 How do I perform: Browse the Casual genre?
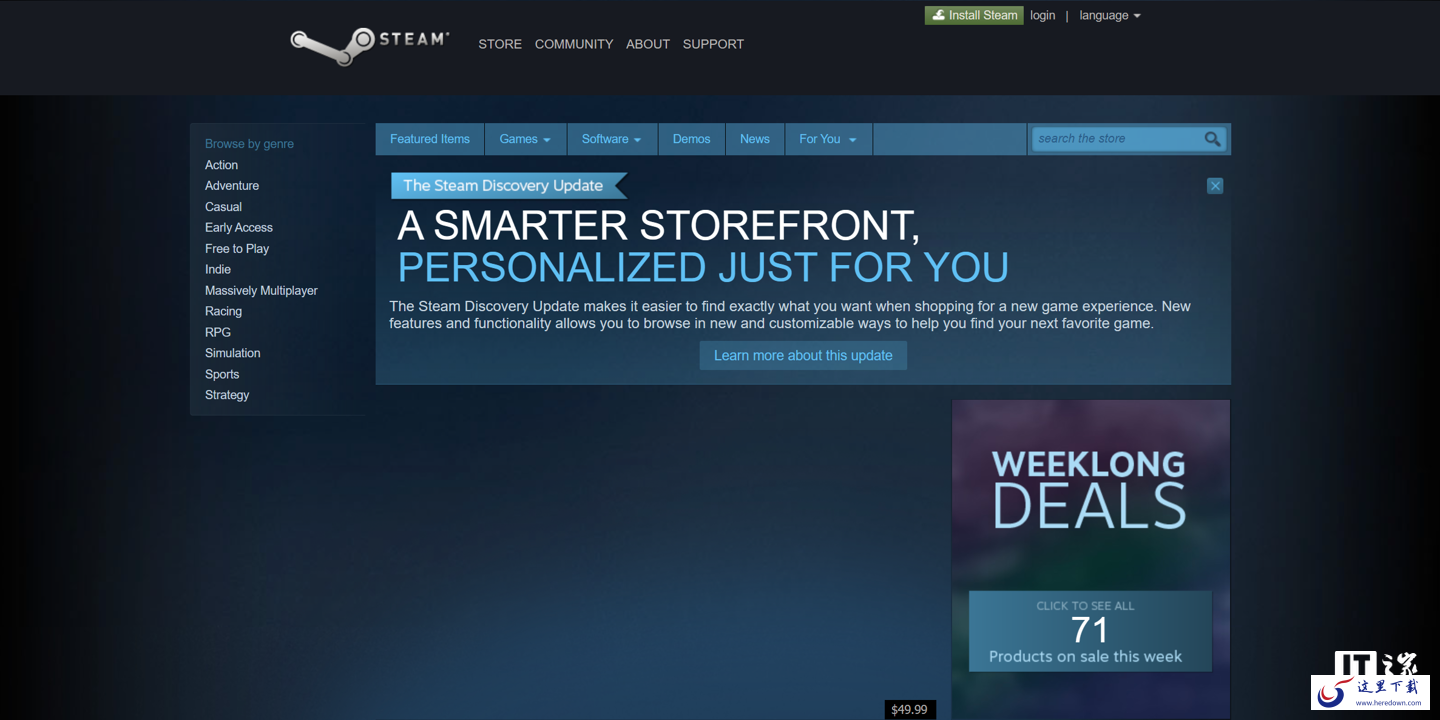point(224,207)
